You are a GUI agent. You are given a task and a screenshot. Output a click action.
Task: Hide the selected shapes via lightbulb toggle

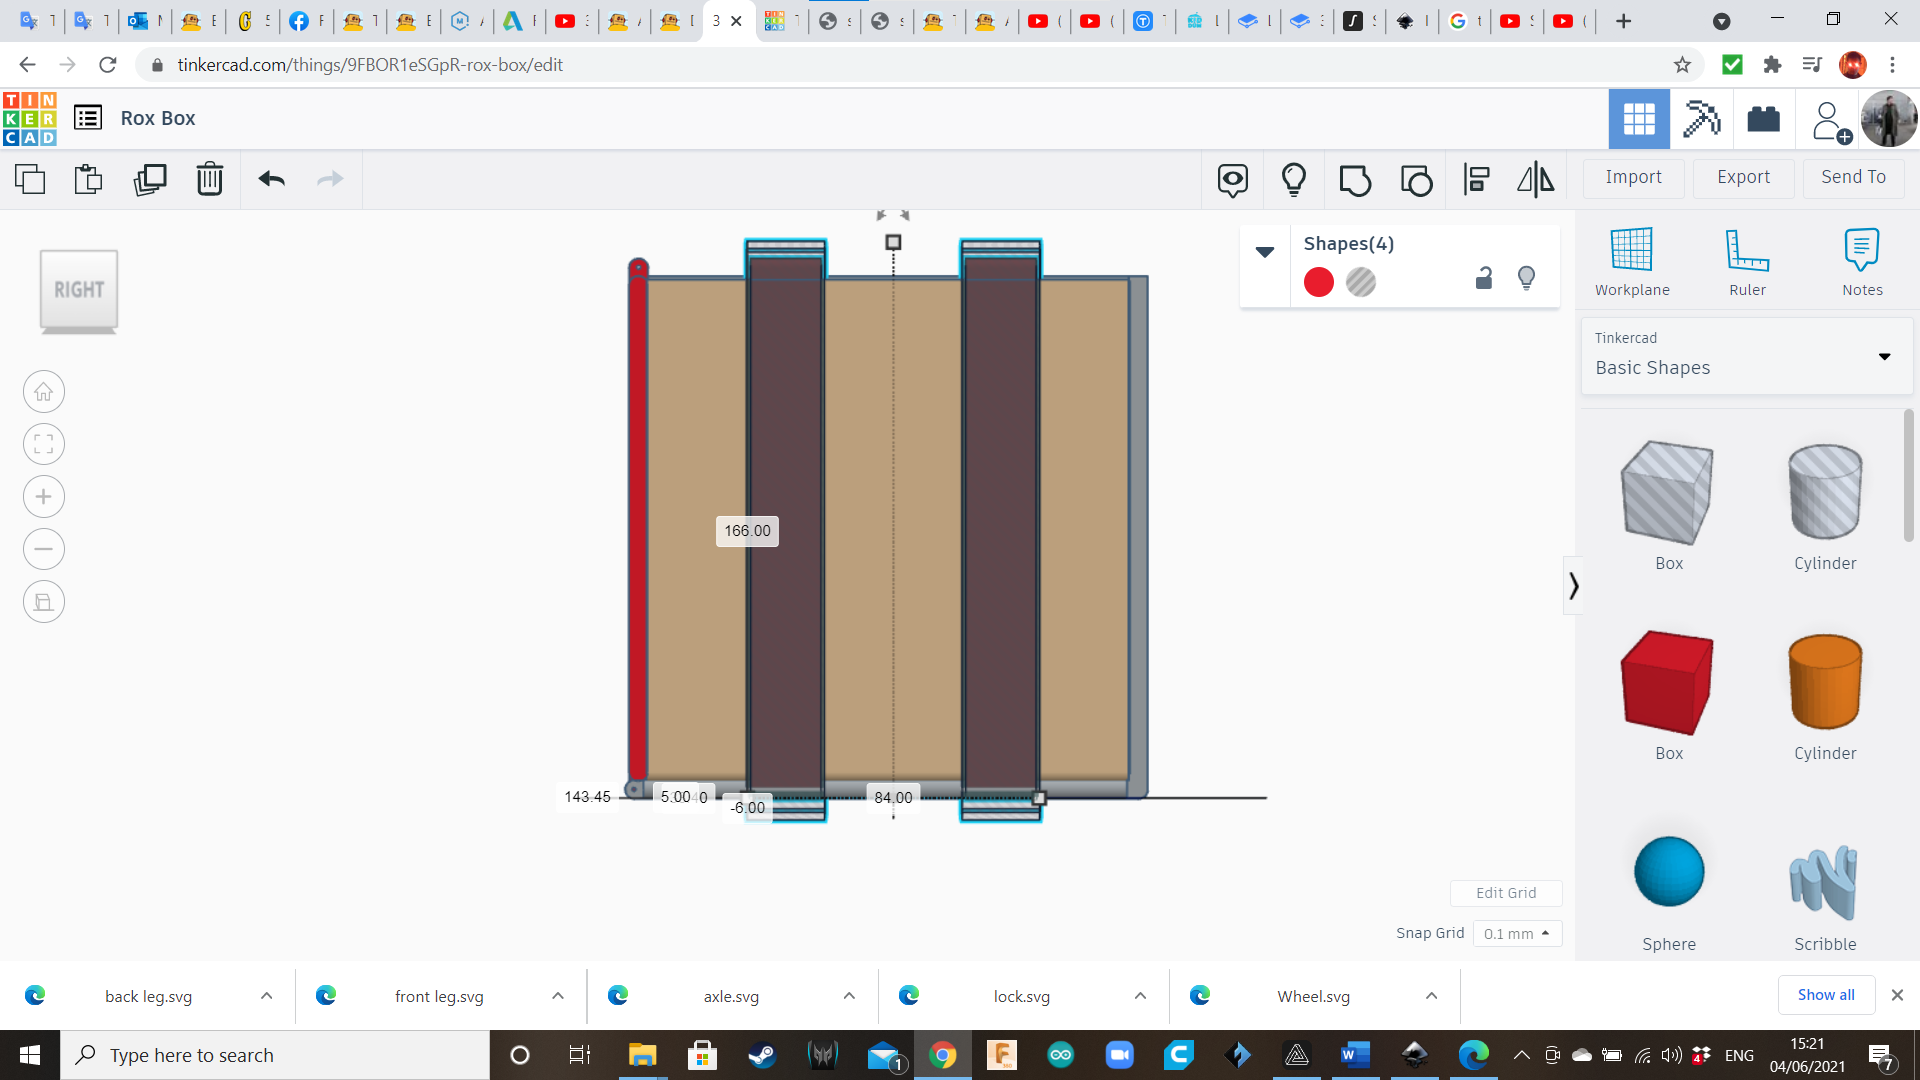click(x=1526, y=278)
